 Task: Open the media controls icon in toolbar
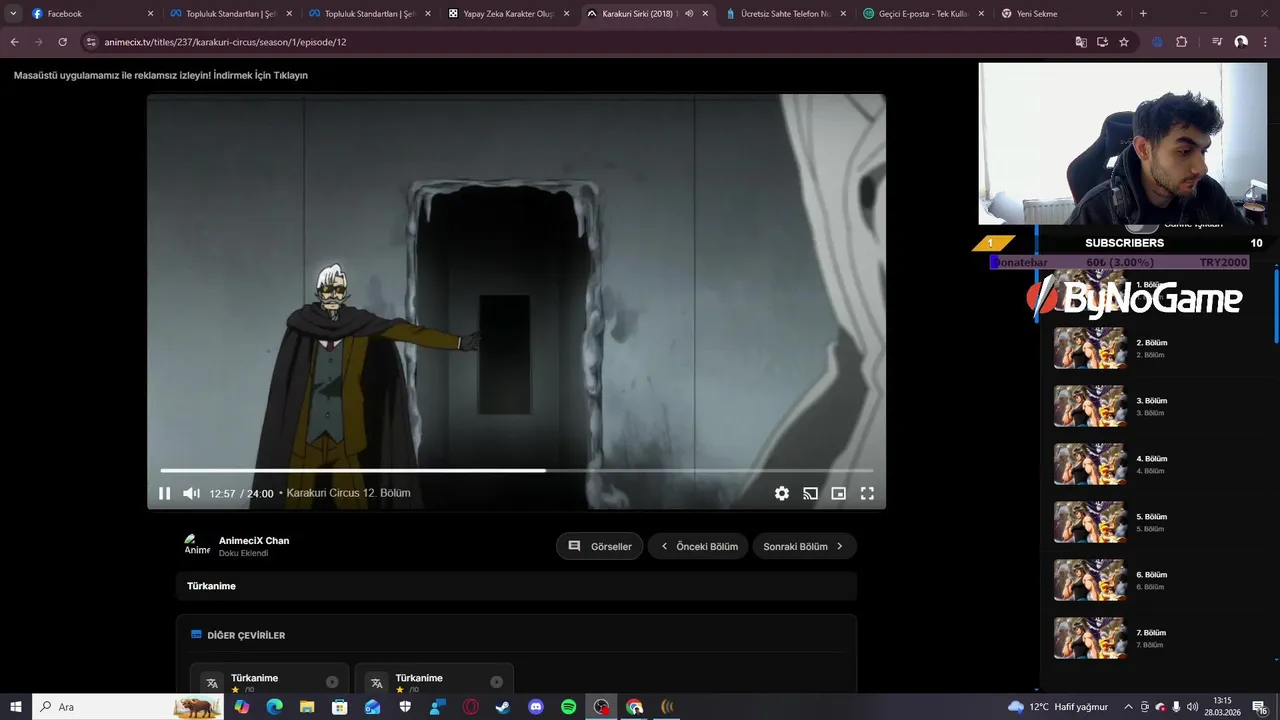(1217, 42)
